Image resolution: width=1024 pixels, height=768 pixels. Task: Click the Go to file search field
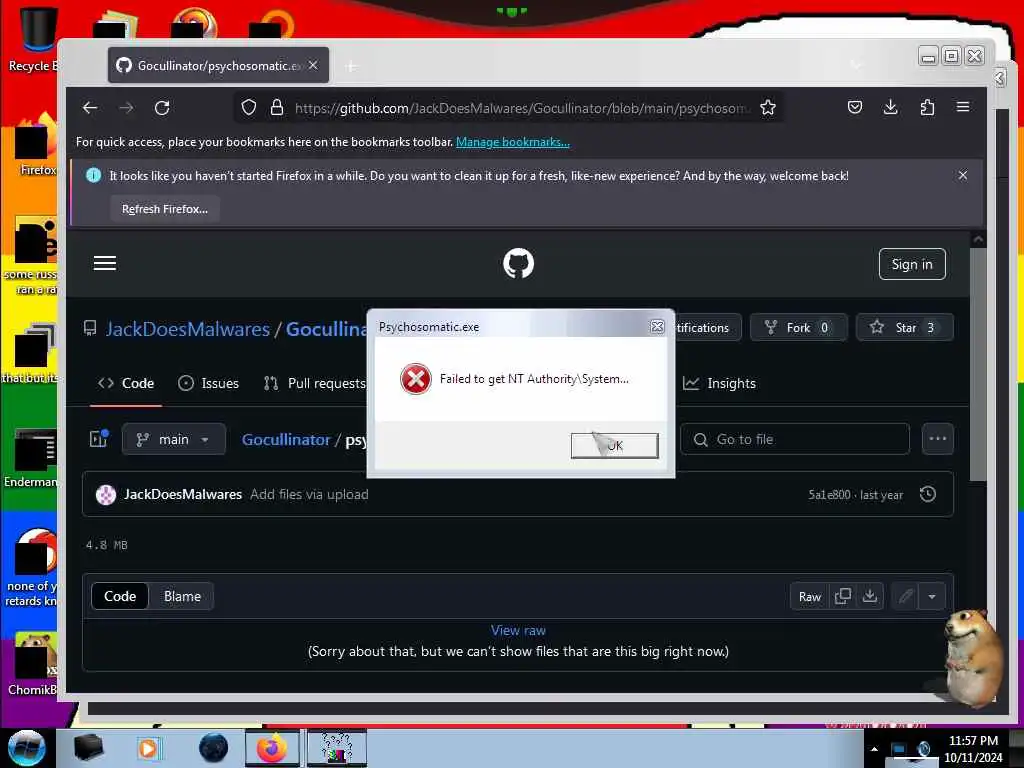795,439
